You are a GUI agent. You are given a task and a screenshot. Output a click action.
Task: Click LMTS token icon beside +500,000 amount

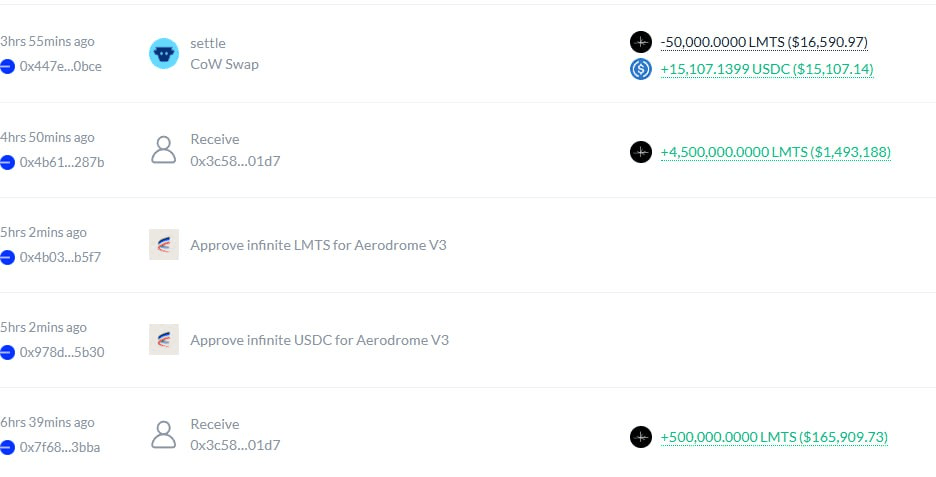pyautogui.click(x=641, y=437)
